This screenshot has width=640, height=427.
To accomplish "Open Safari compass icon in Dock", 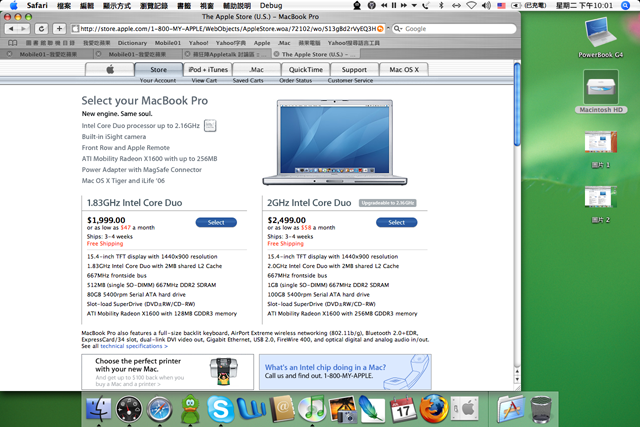I will (160, 409).
